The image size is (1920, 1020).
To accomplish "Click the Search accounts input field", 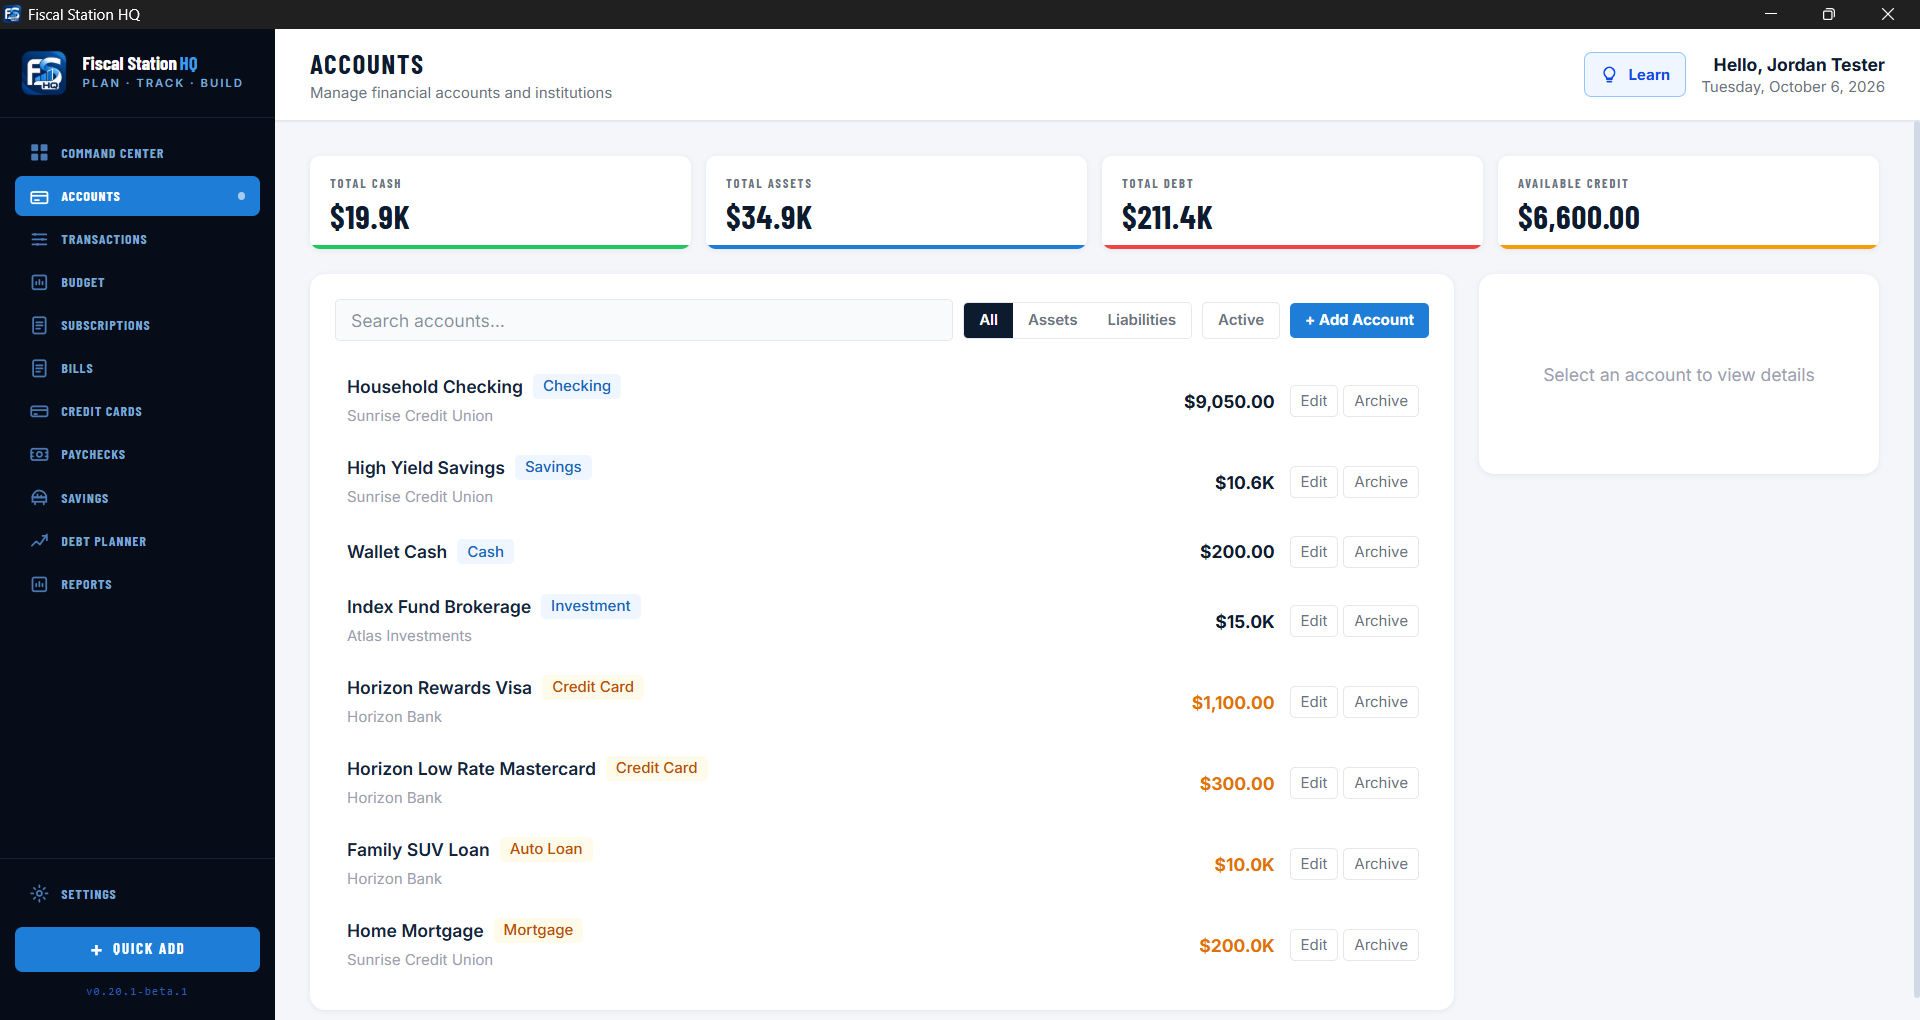I will coord(643,321).
